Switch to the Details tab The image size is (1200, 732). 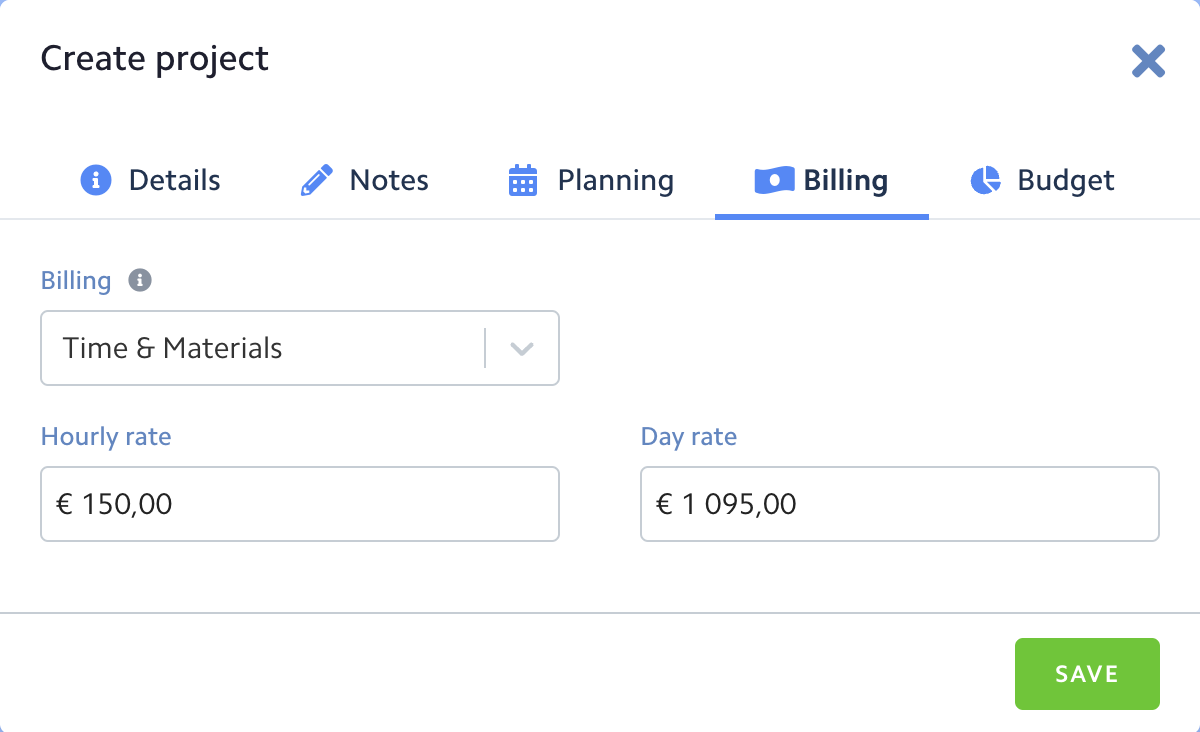tap(174, 181)
